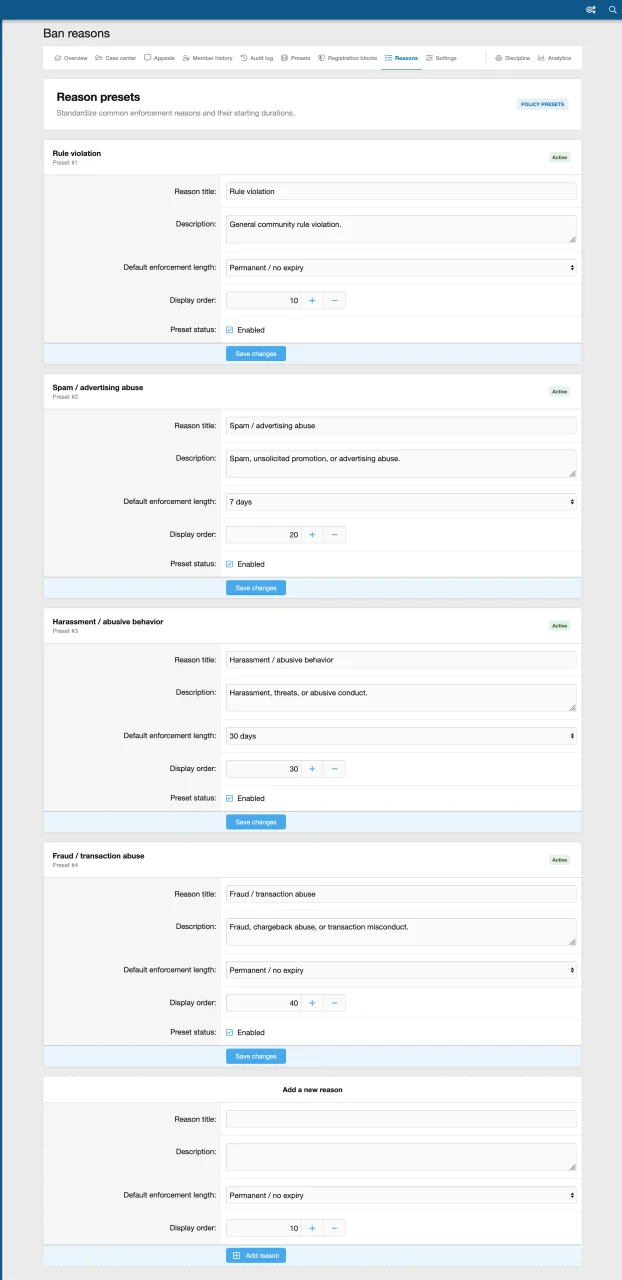
Task: Open enforcement length dropdown for Fraud preset
Action: (x=401, y=969)
